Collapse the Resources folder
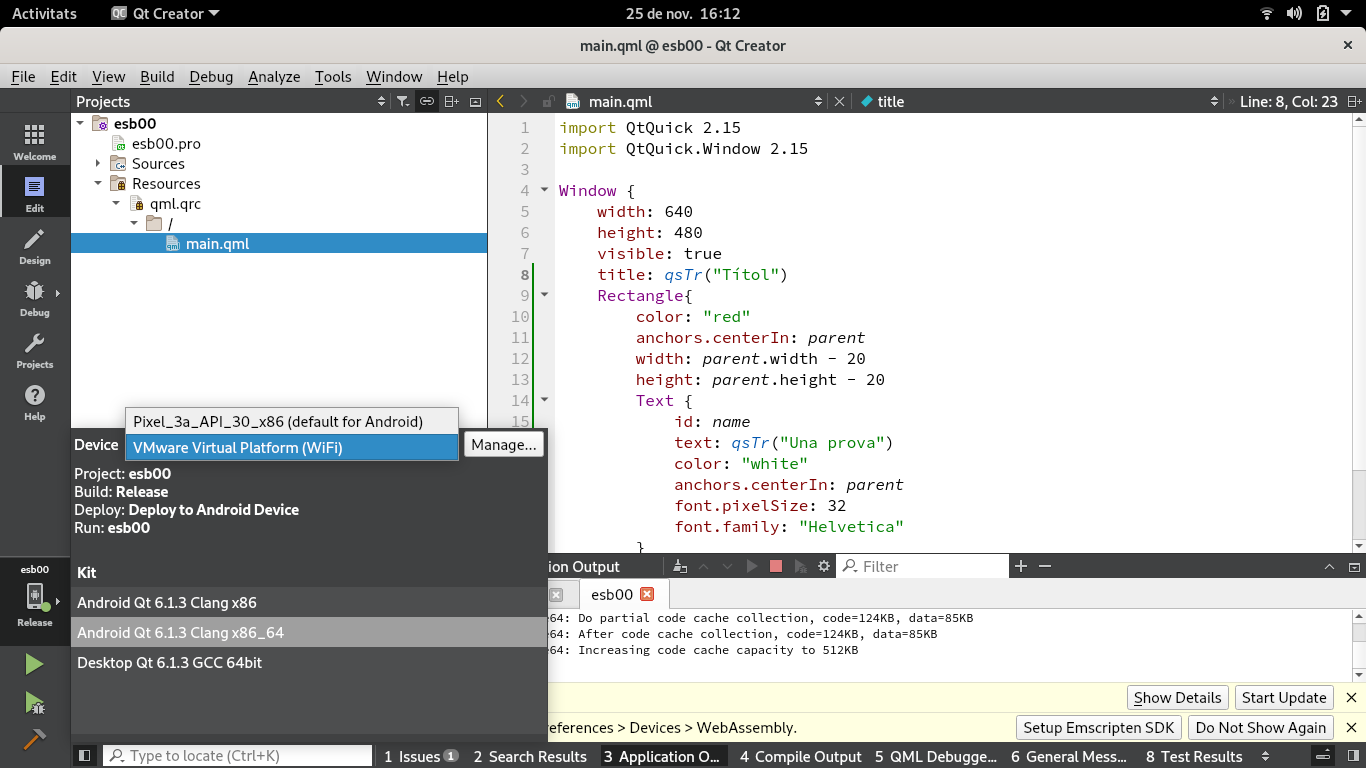The width and height of the screenshot is (1366, 768). pos(99,183)
